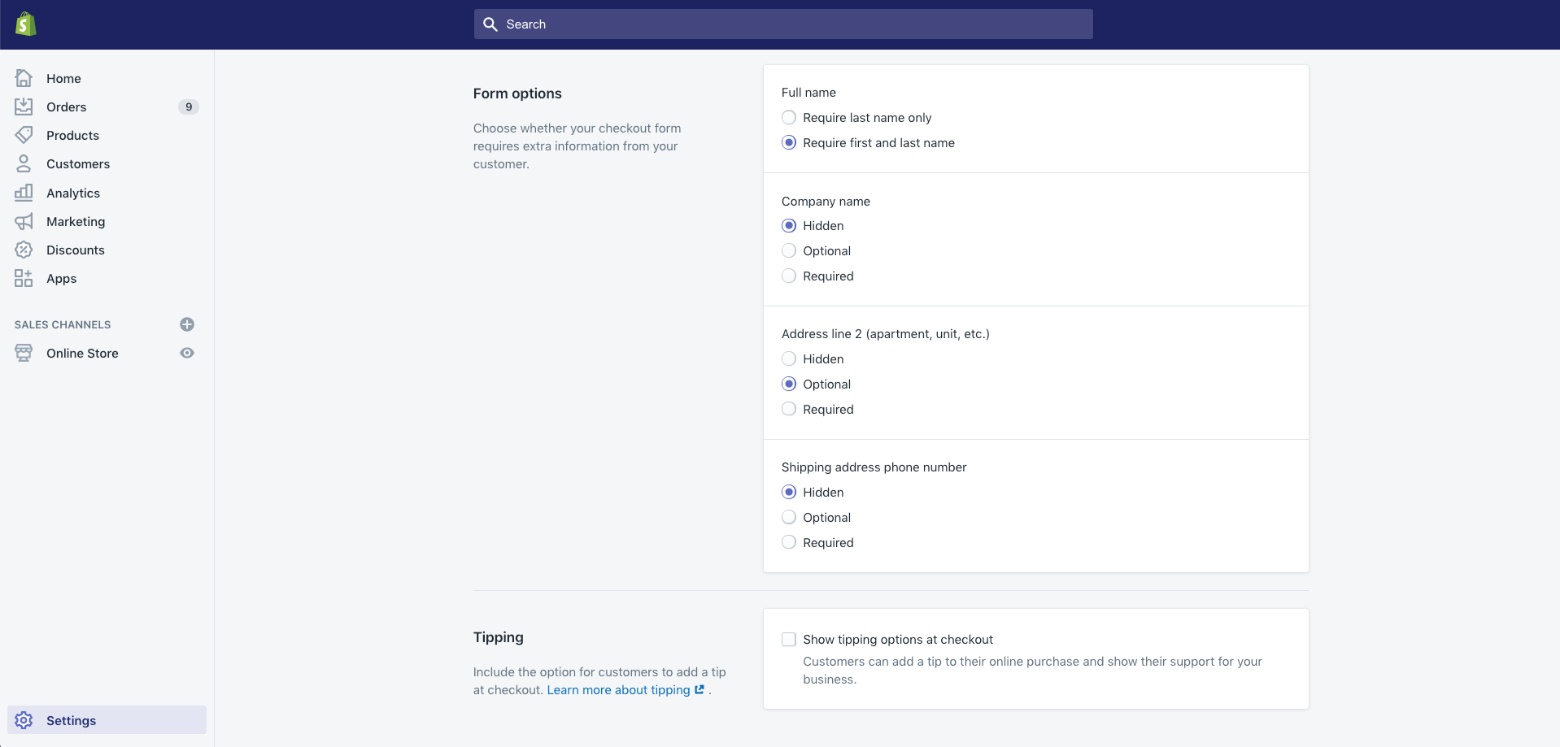View Online Store with eye icon

pyautogui.click(x=187, y=353)
